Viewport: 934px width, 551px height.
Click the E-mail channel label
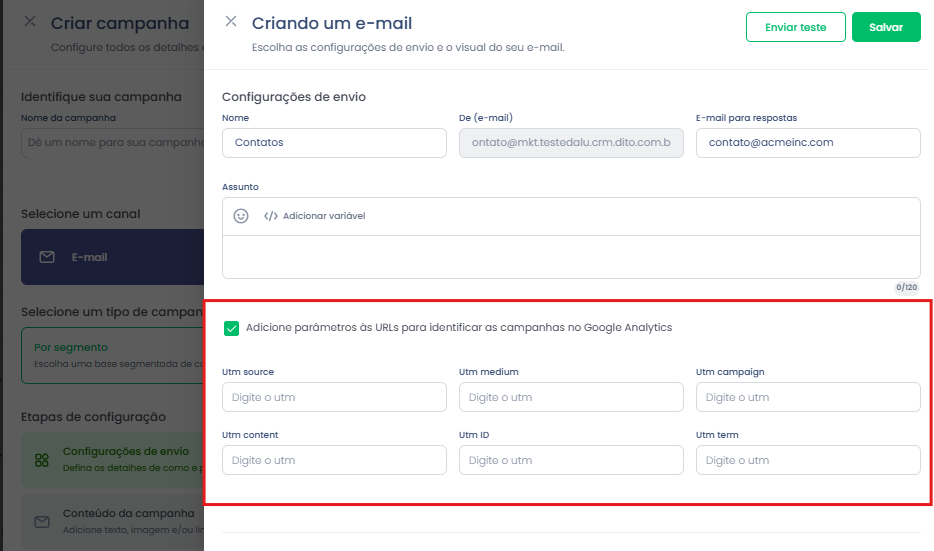pos(89,257)
